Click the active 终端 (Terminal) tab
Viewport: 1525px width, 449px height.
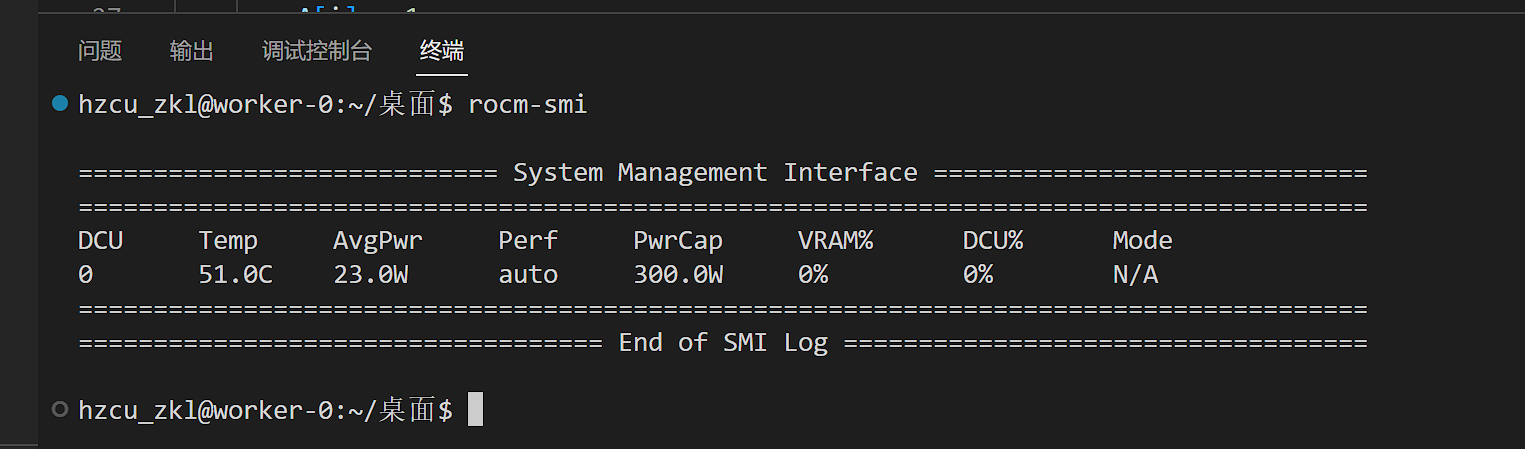442,51
